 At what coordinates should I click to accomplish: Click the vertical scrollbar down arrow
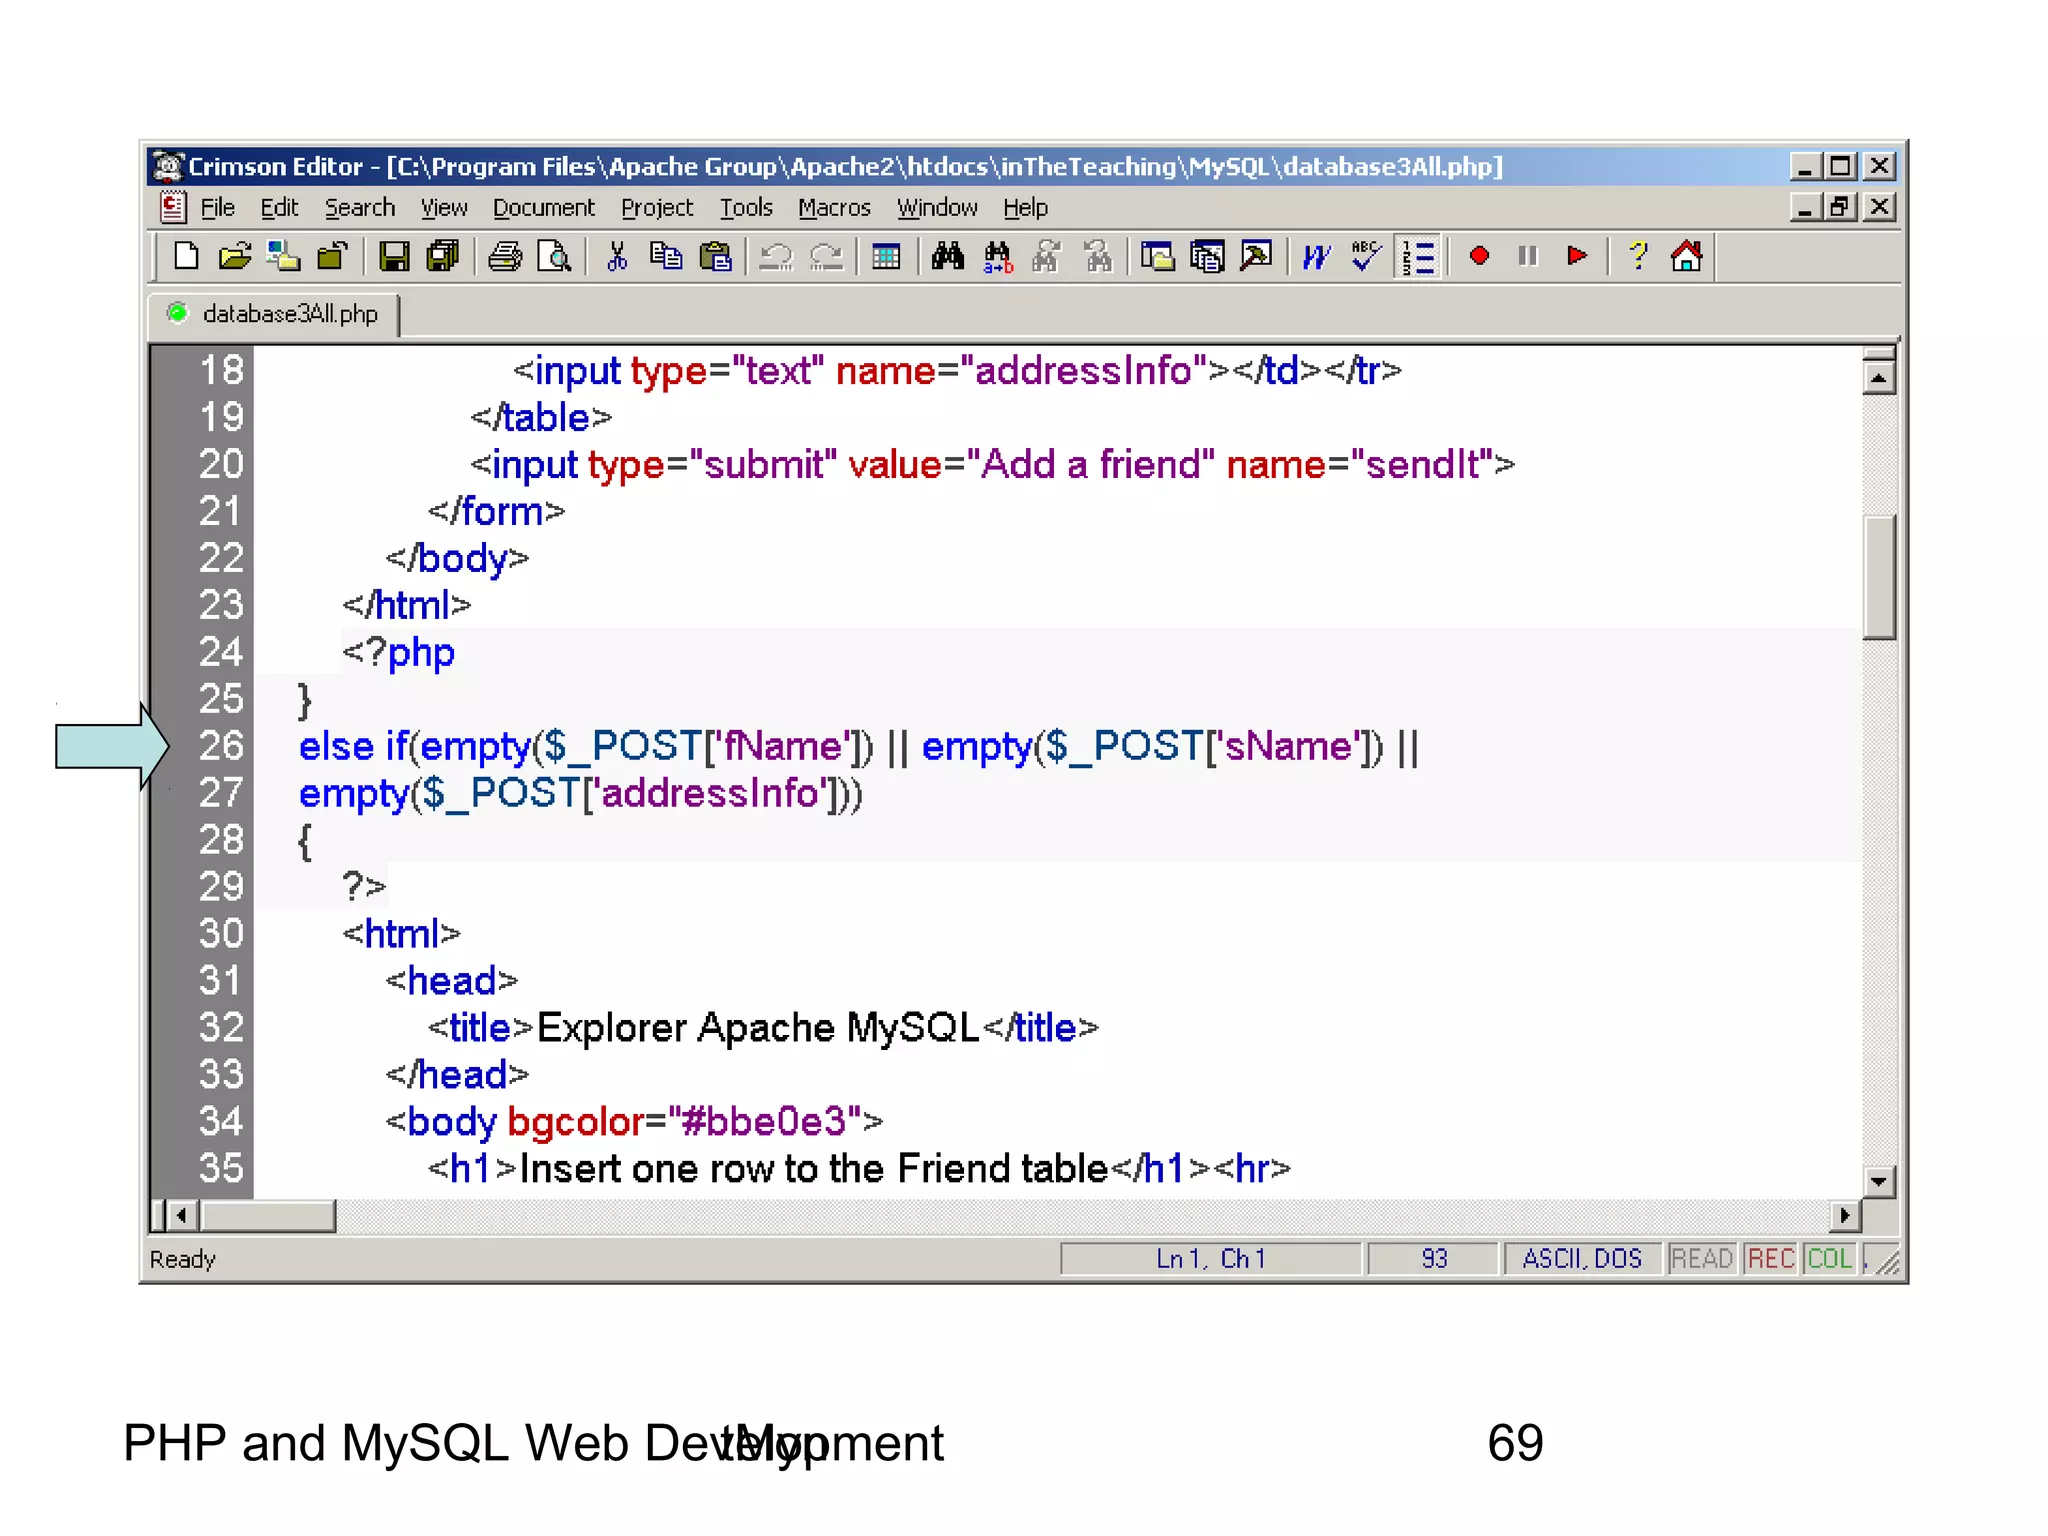tap(1879, 1181)
